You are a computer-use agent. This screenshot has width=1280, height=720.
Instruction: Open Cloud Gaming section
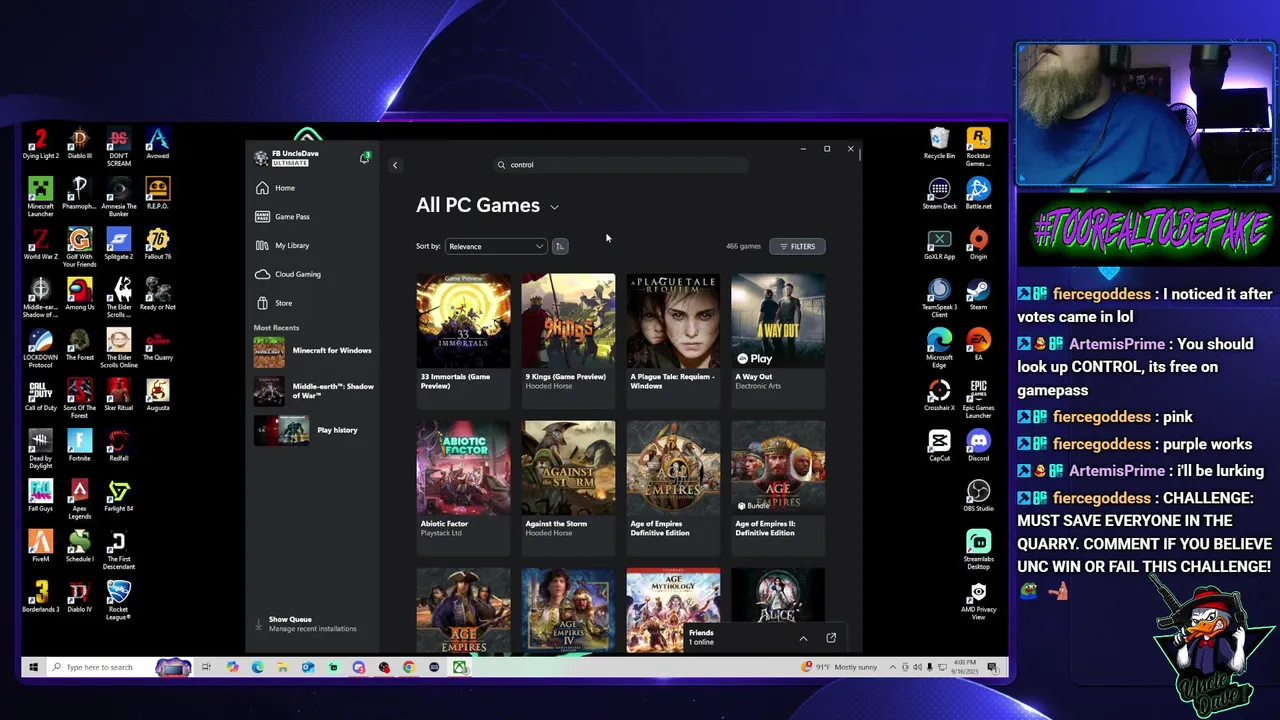coord(288,274)
